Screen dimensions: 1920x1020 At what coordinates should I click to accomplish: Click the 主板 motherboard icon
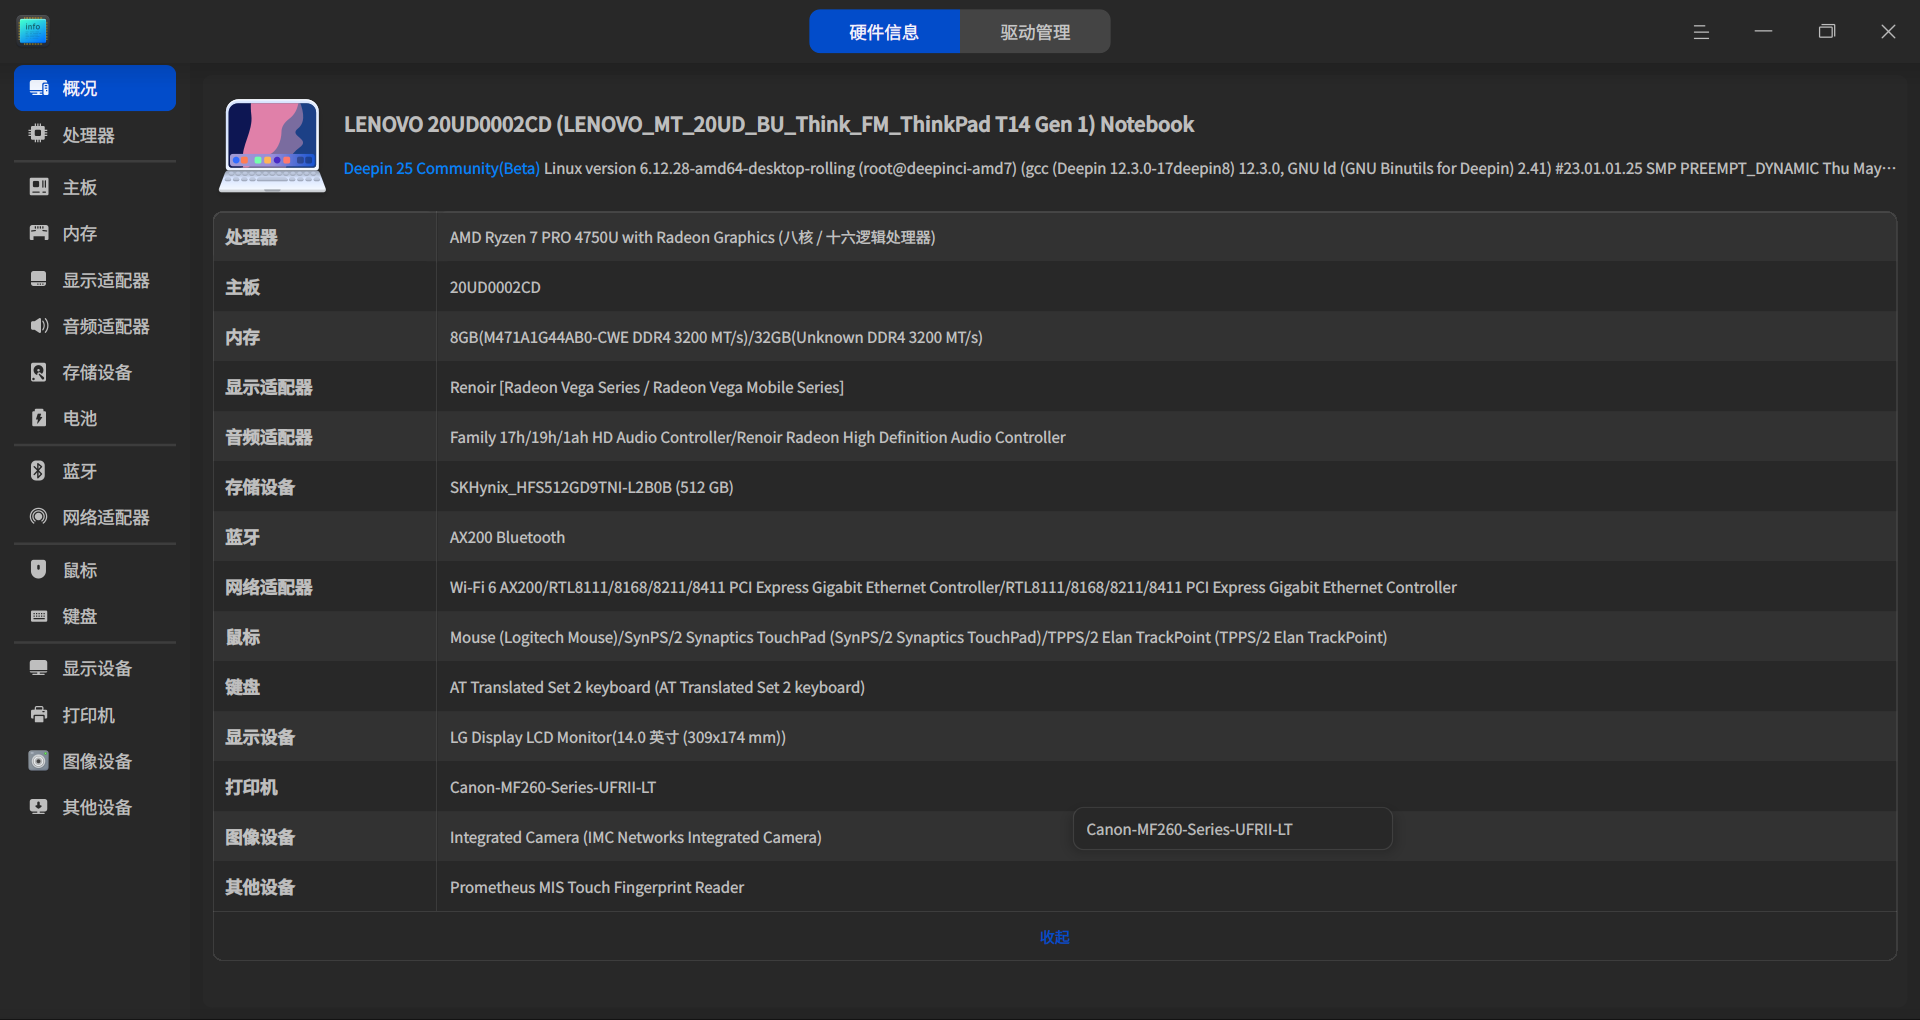point(39,187)
